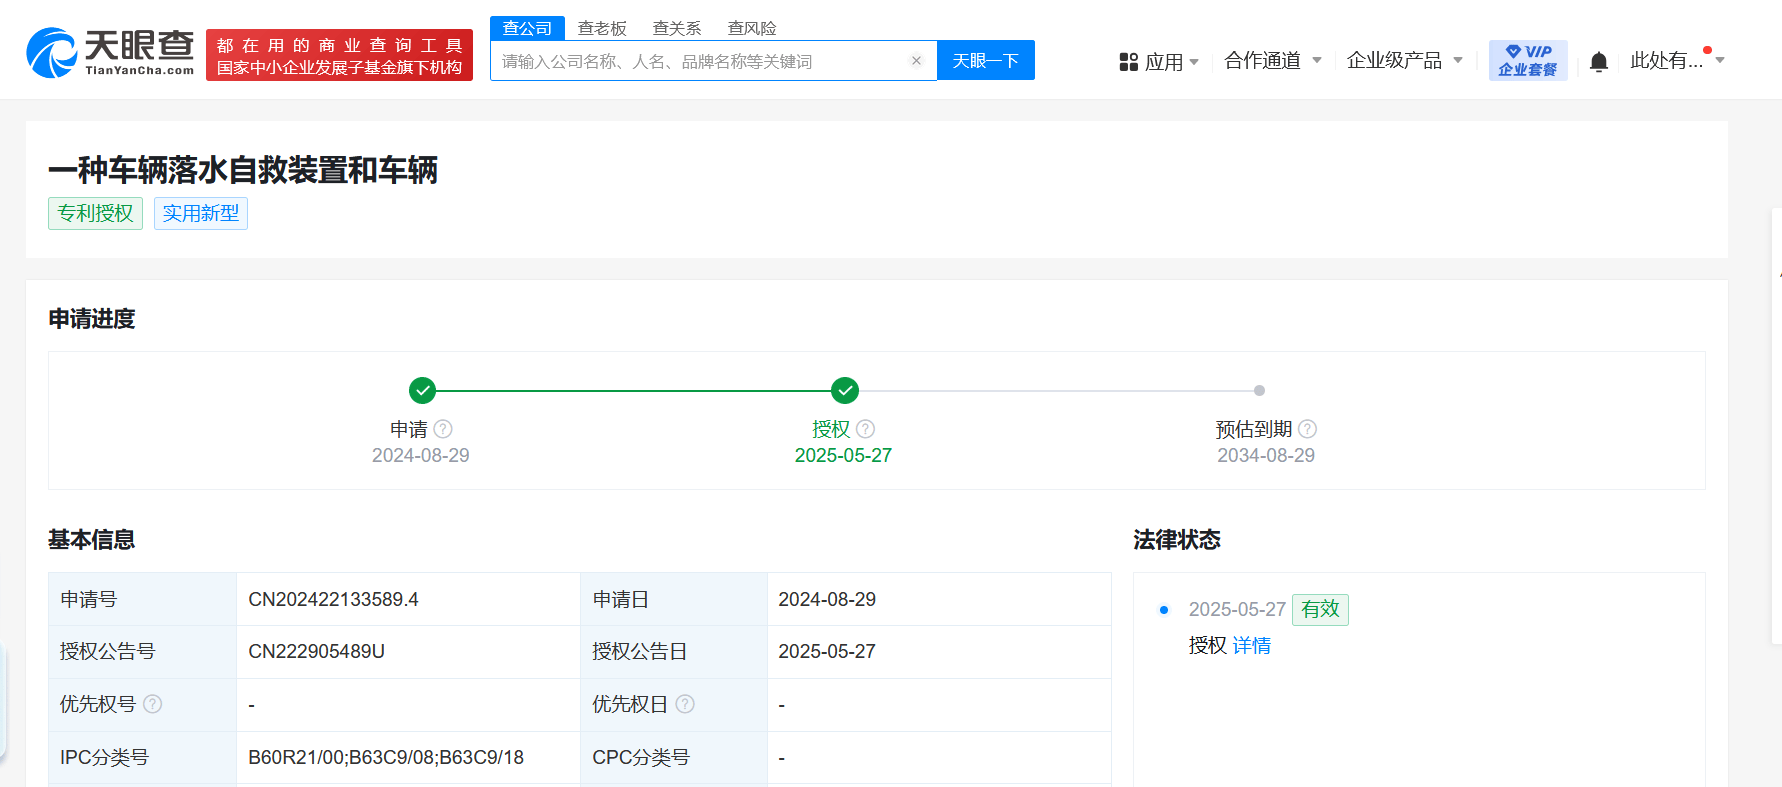Click the patent title 一种车辆落水自救装置和车辆

243,170
